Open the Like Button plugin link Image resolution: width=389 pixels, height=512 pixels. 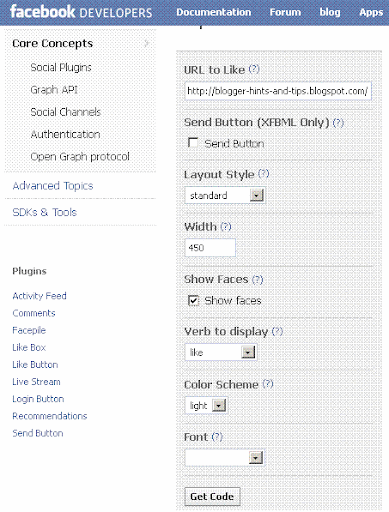(35, 365)
